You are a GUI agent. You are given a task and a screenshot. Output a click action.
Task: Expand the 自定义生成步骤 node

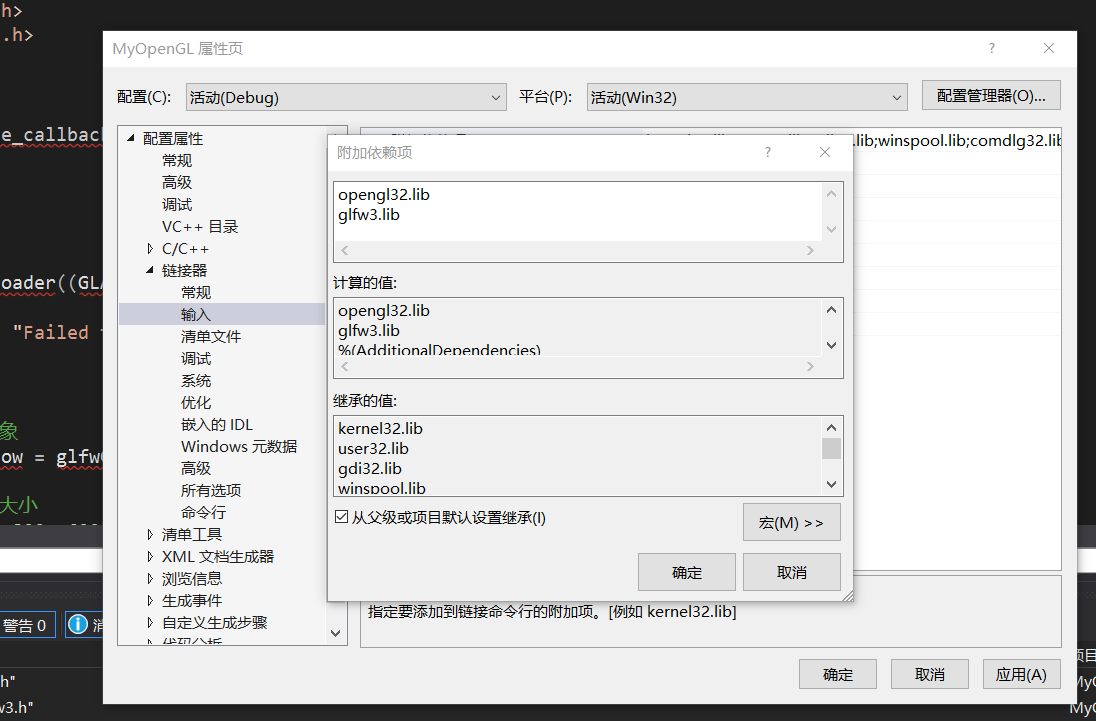(150, 622)
